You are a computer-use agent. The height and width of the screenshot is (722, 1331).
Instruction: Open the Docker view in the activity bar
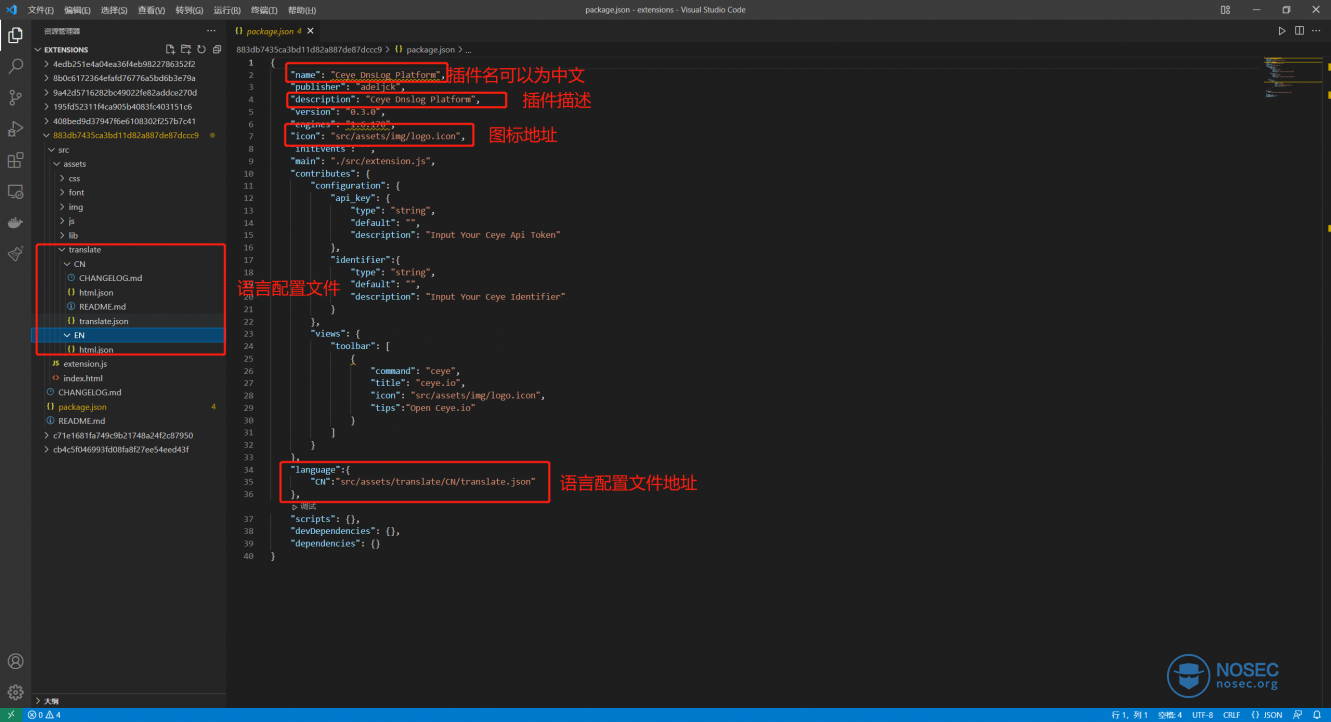(x=15, y=223)
